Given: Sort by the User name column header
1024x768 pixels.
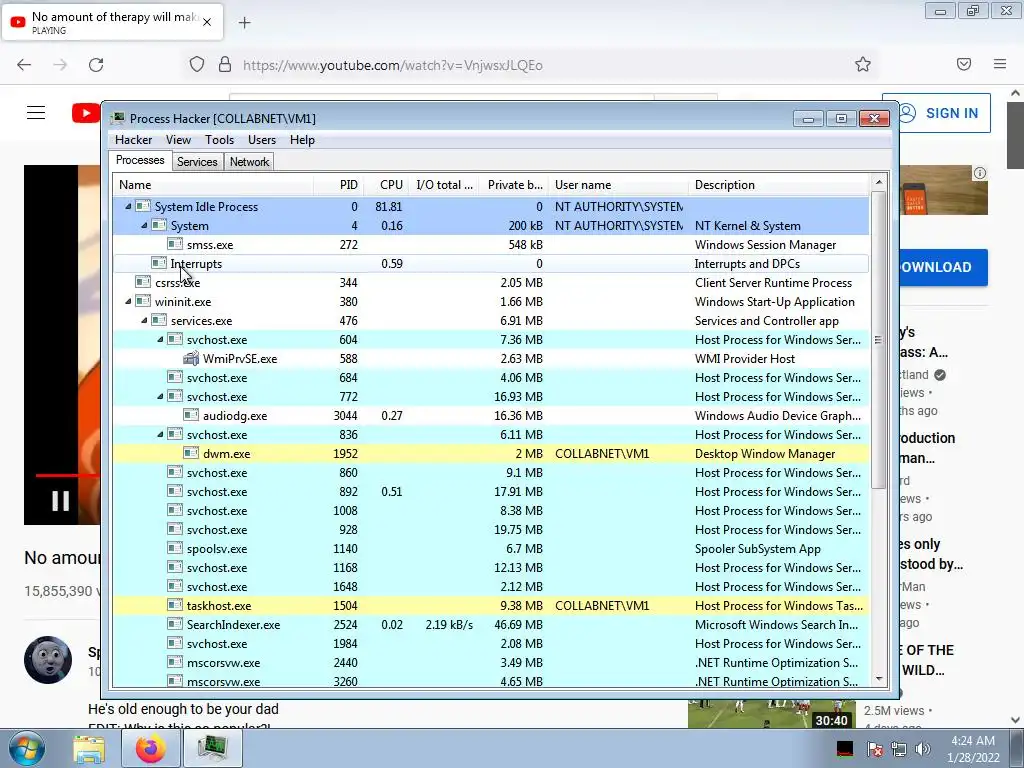Looking at the screenshot, I should (618, 185).
